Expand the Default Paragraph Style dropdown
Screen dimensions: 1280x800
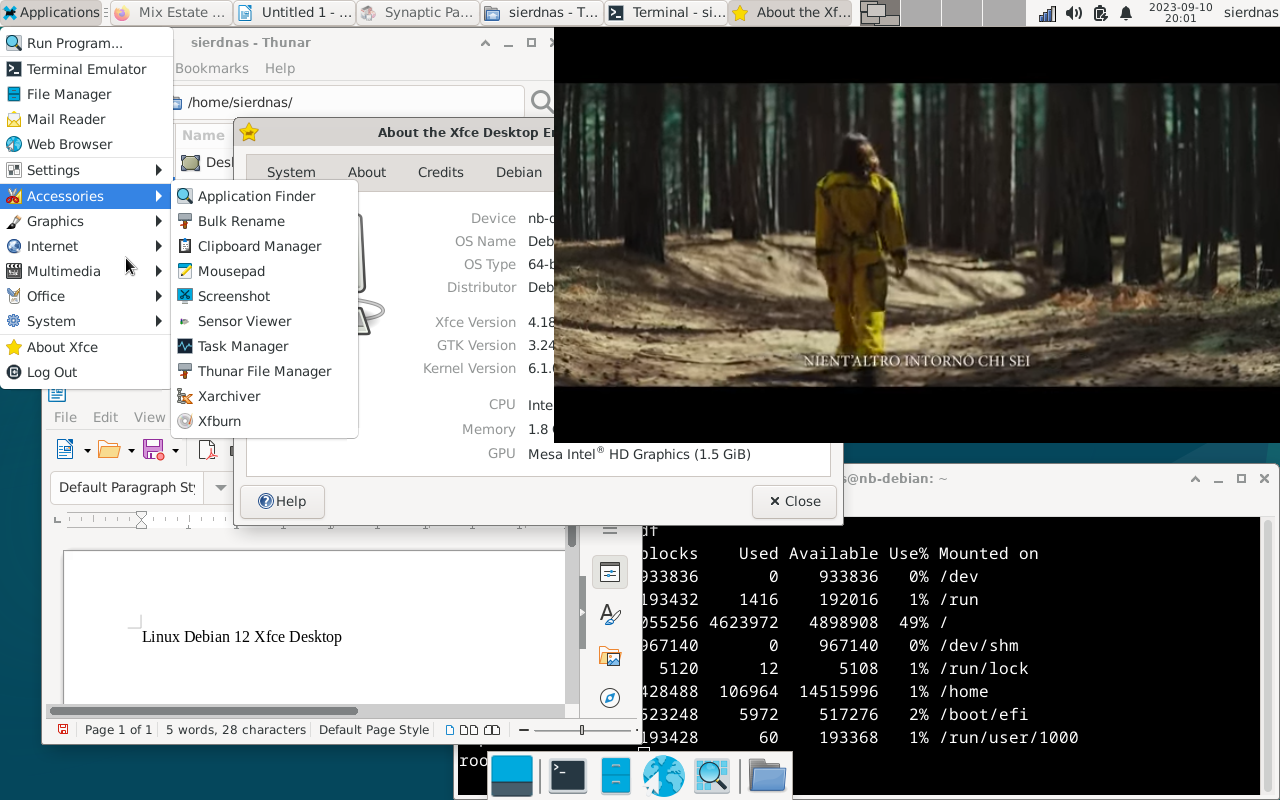(x=220, y=488)
